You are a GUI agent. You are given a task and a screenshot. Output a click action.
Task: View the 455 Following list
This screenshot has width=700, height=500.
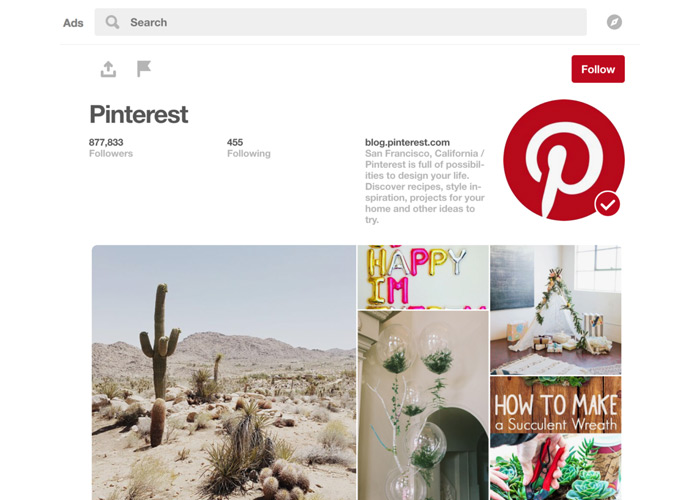point(249,148)
